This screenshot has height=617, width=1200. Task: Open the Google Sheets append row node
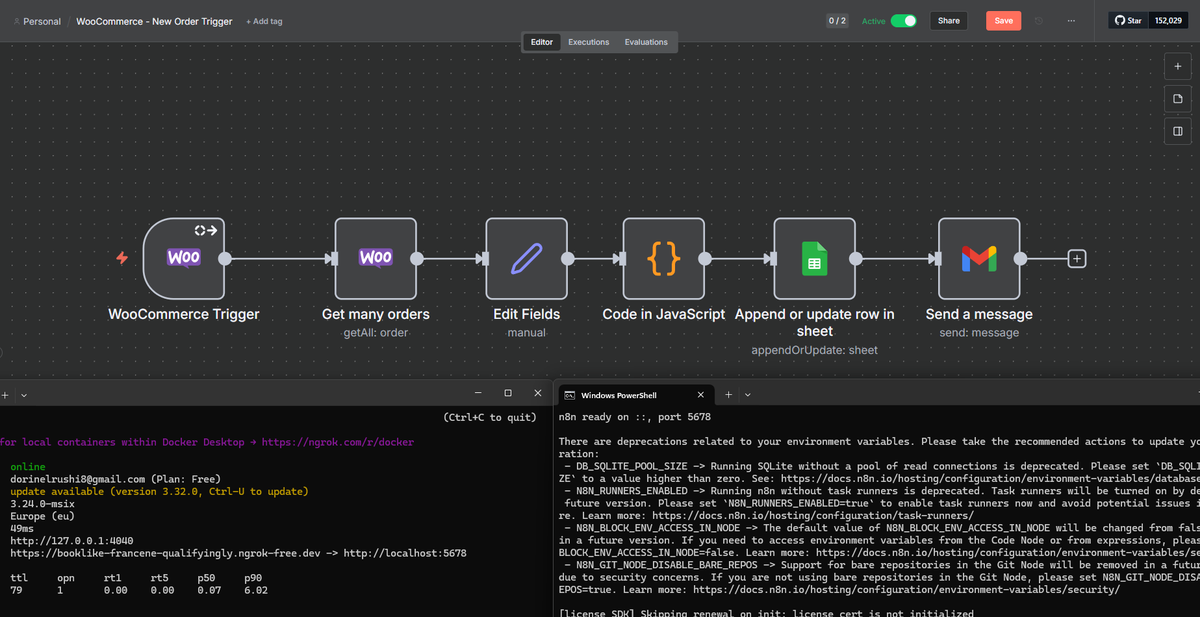pyautogui.click(x=814, y=258)
